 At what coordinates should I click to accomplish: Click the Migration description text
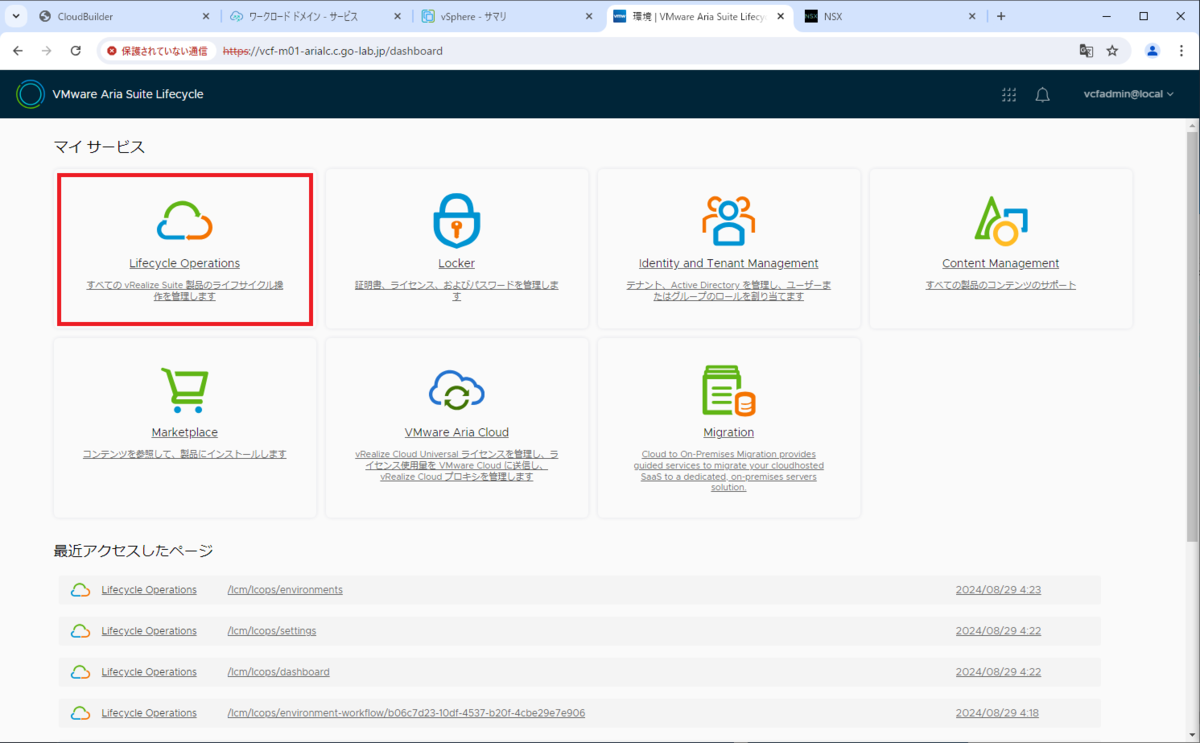click(x=729, y=471)
